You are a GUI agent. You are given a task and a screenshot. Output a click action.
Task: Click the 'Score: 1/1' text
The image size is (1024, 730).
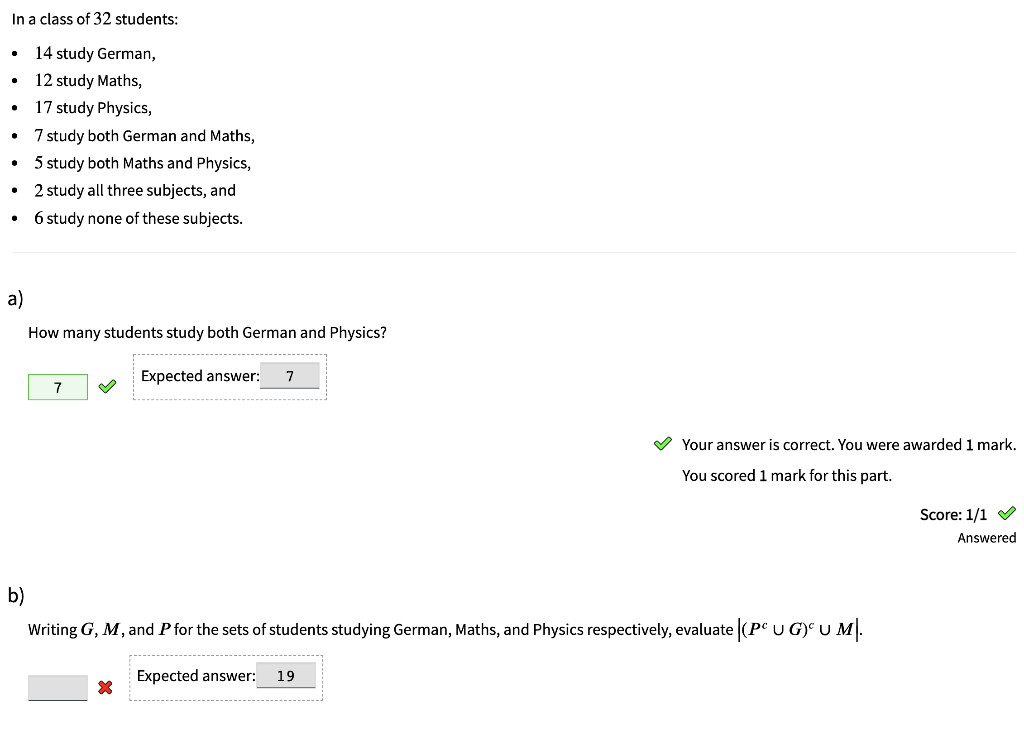[953, 515]
